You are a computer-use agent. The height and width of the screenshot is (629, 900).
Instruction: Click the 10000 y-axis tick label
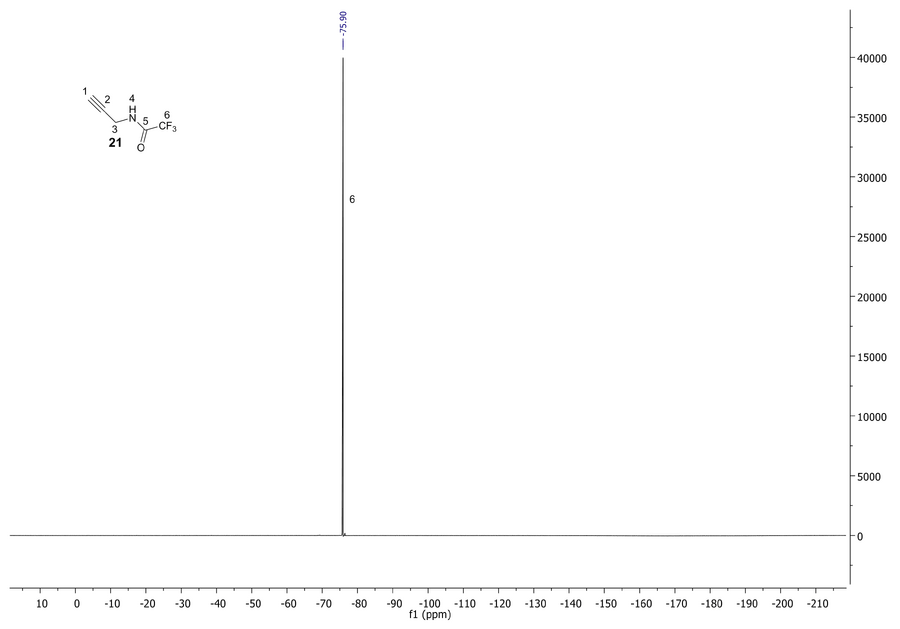tap(872, 417)
